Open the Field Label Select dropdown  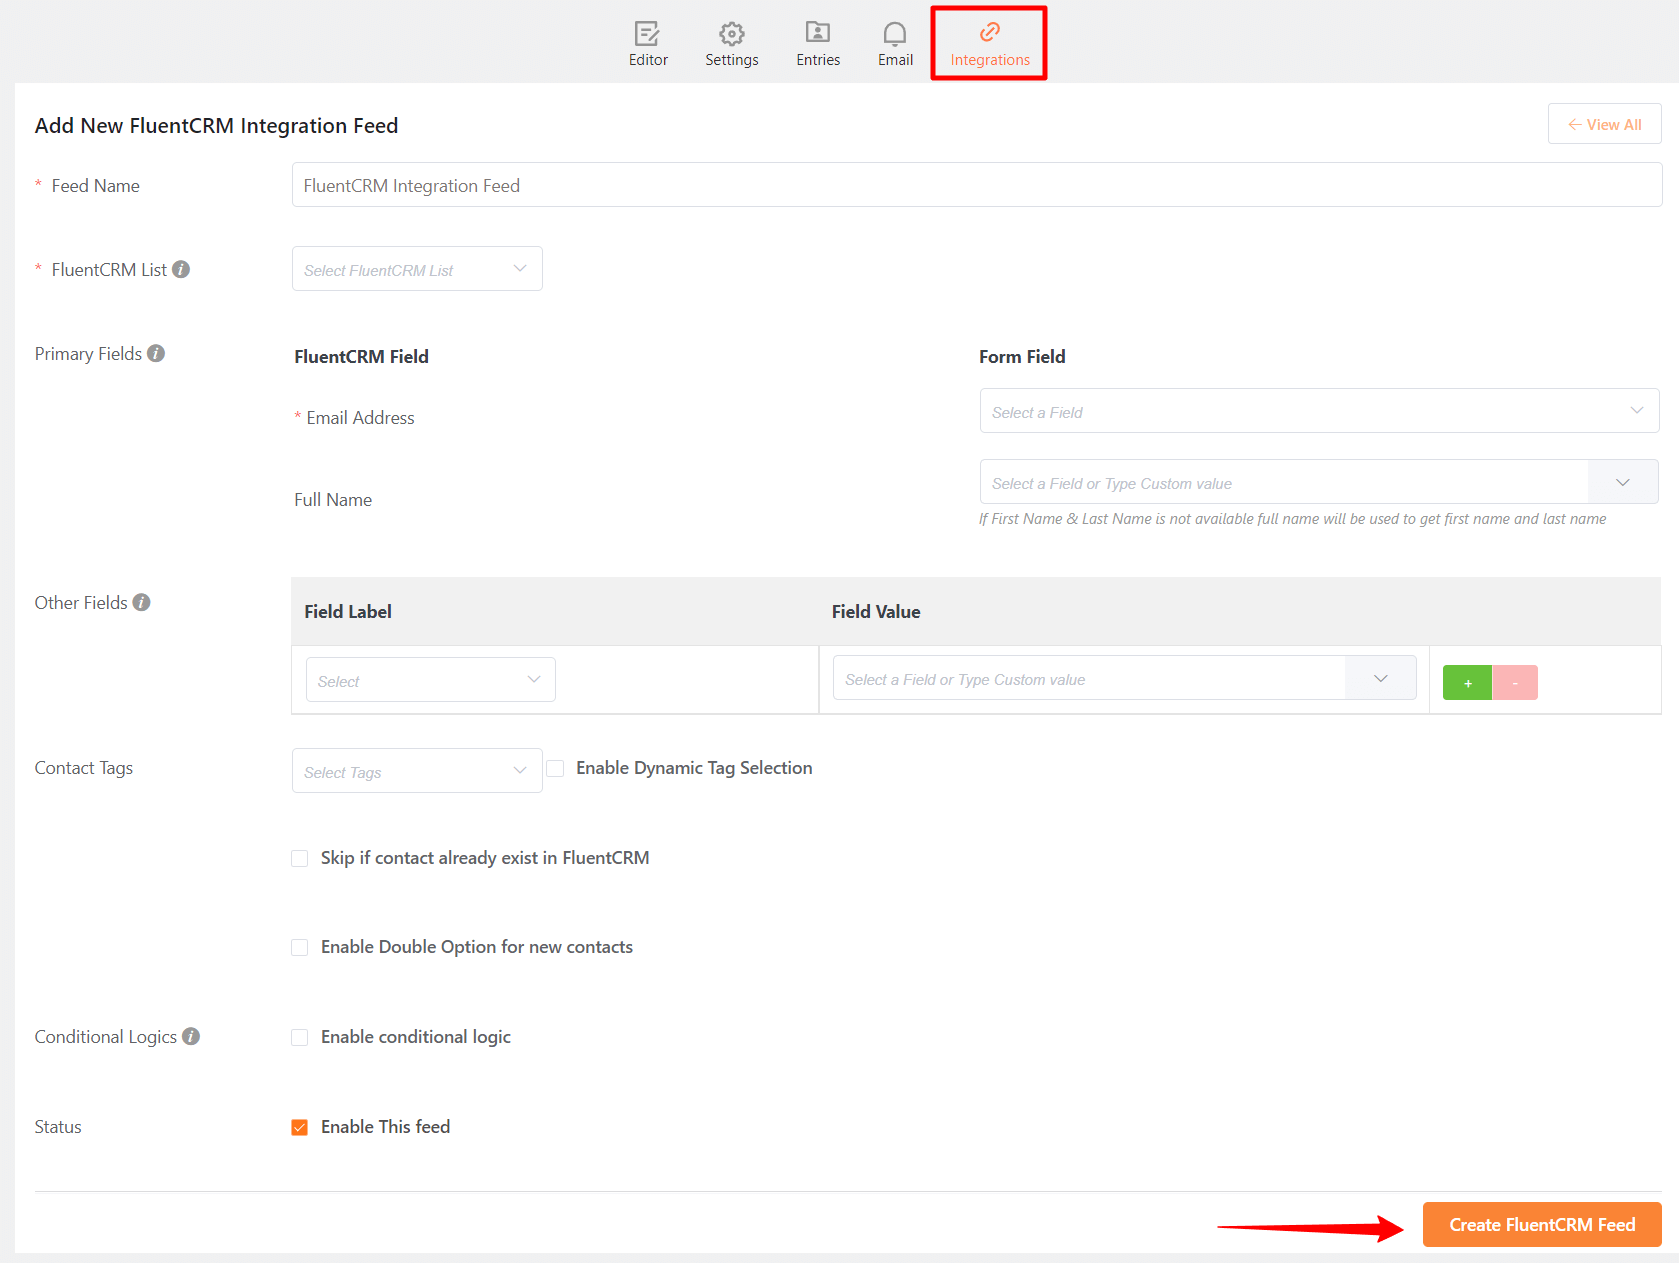coord(431,680)
